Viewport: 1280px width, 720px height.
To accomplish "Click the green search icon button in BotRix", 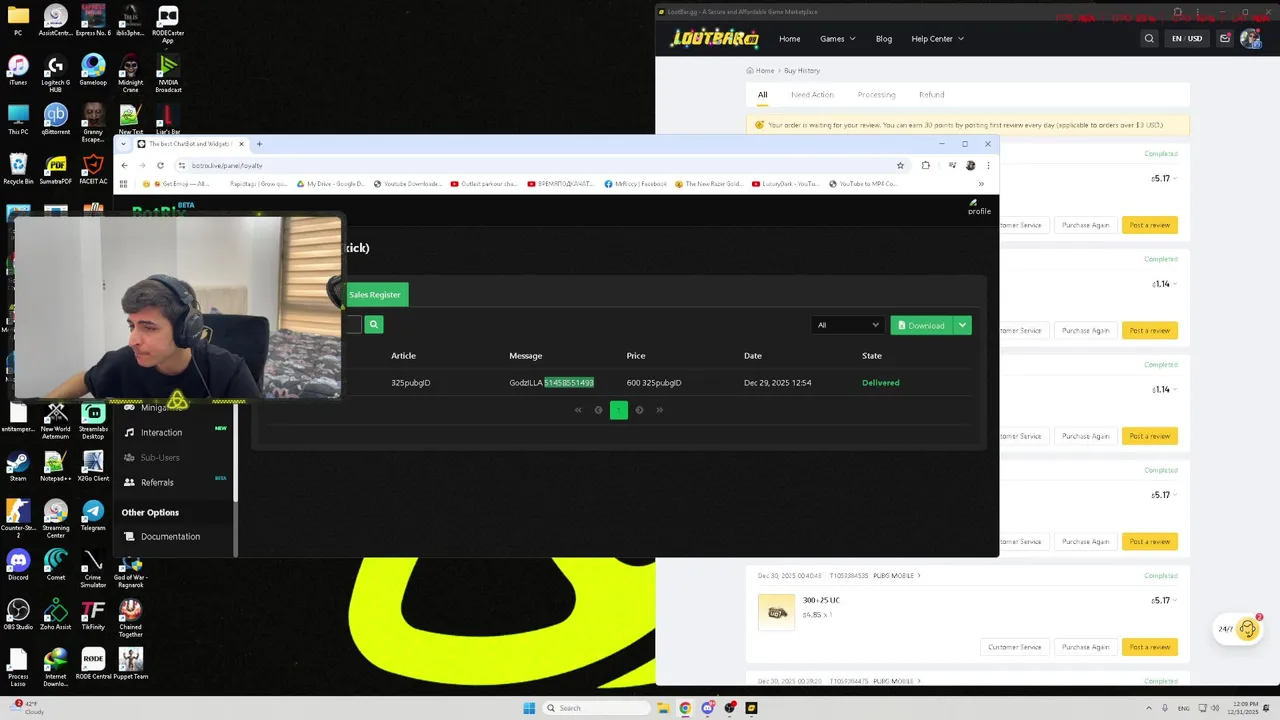I will (x=374, y=324).
